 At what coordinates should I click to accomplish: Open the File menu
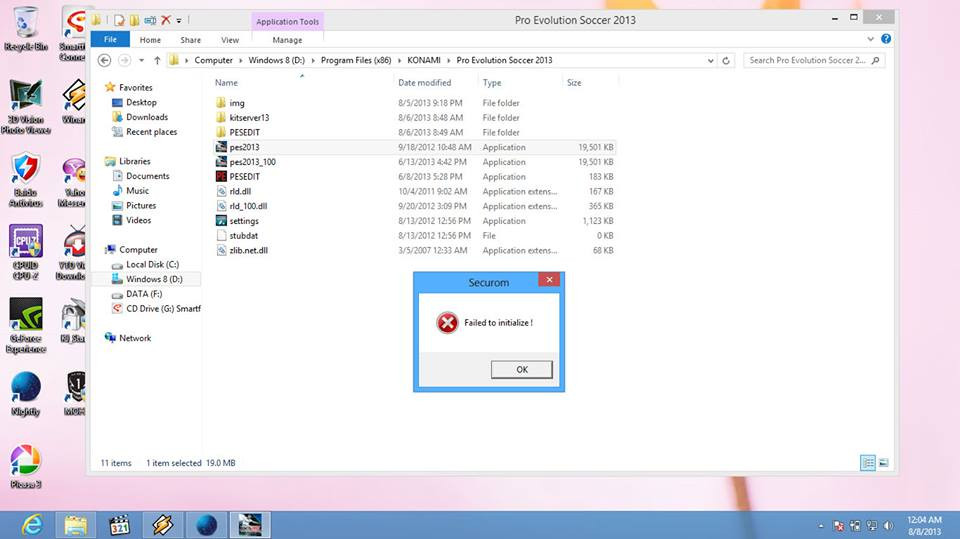pos(110,39)
